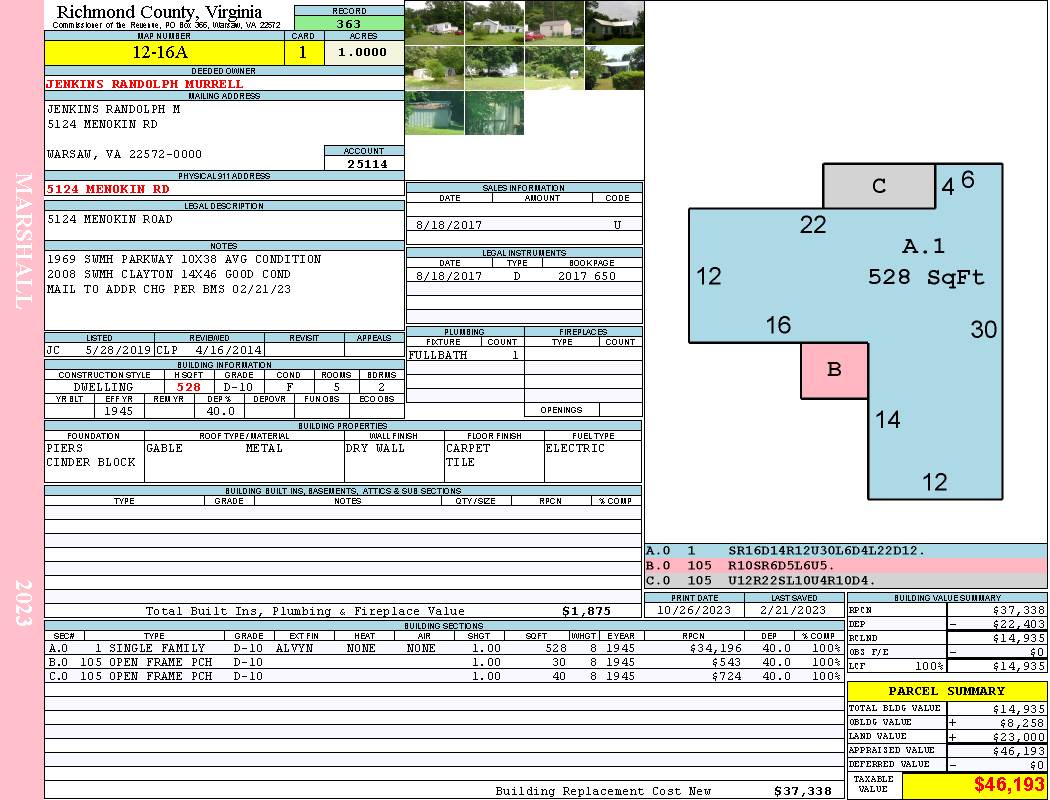
Task: Click print date 10/26/2023
Action: click(694, 610)
